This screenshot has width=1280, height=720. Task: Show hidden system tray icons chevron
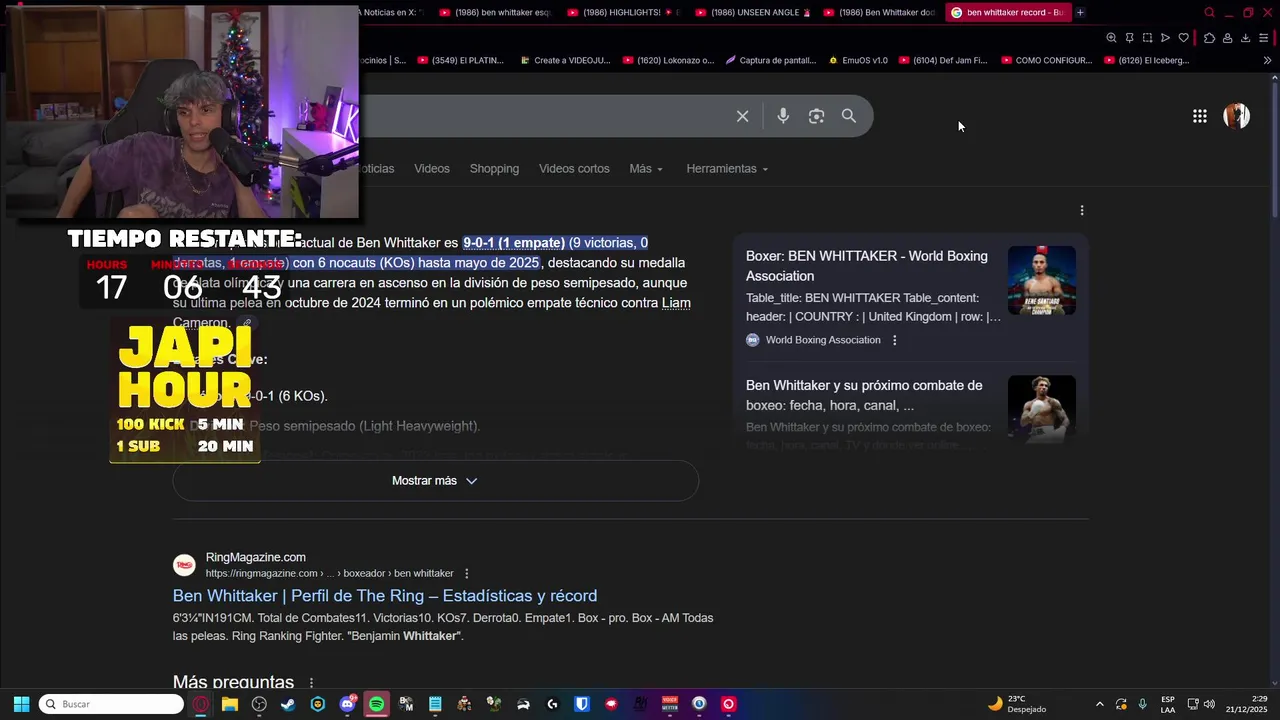click(x=1100, y=704)
